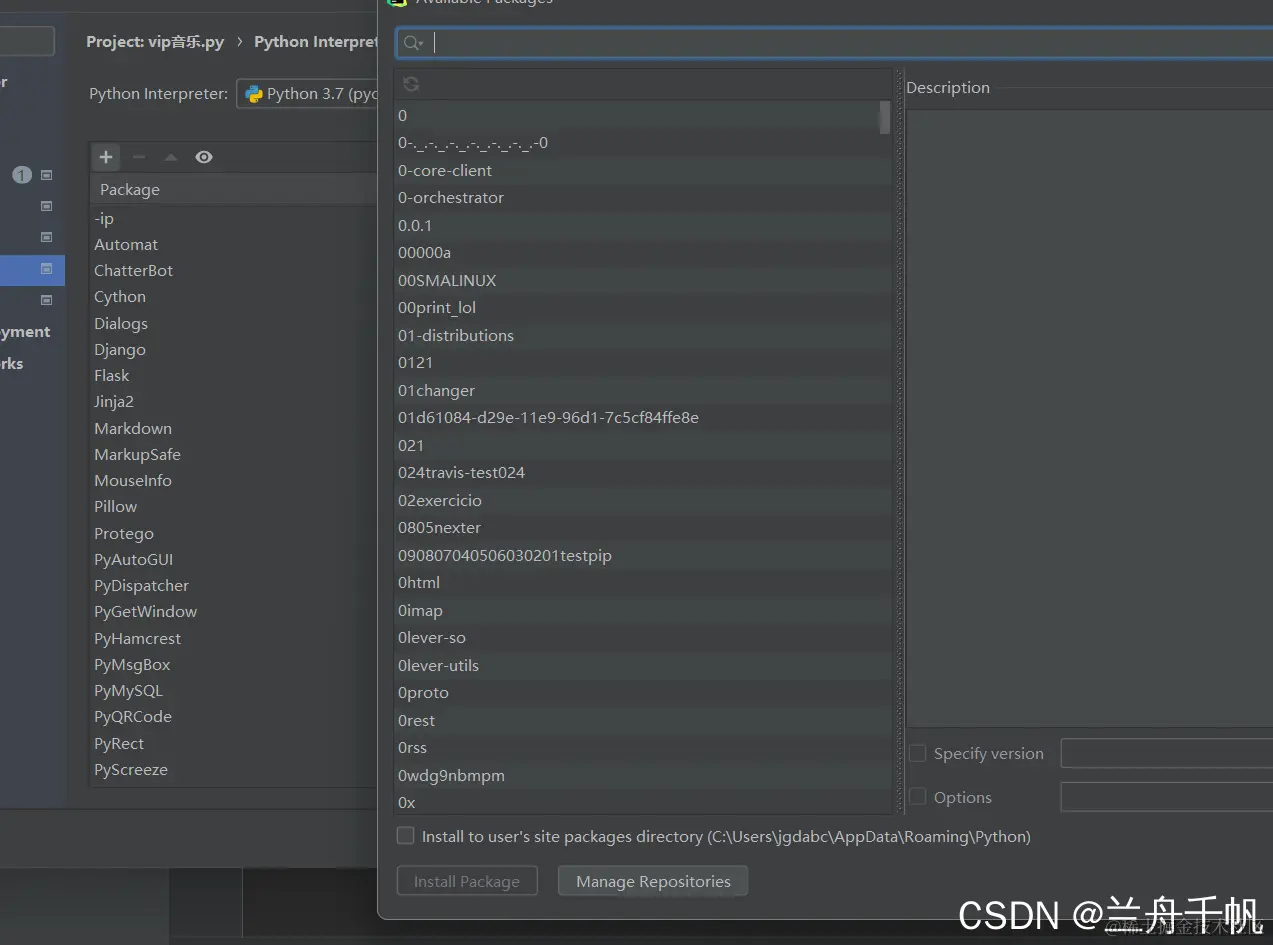Screen dimensions: 1273x945
Task: Select the installed Automat package
Action: pyautogui.click(x=234, y=245)
